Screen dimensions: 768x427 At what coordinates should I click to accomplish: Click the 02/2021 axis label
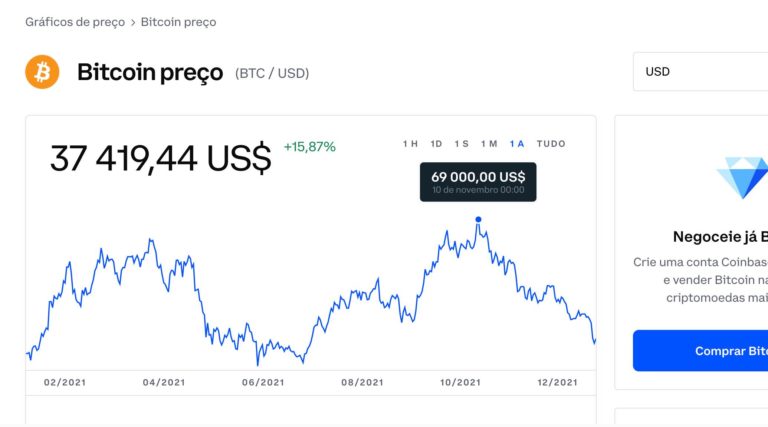65,382
